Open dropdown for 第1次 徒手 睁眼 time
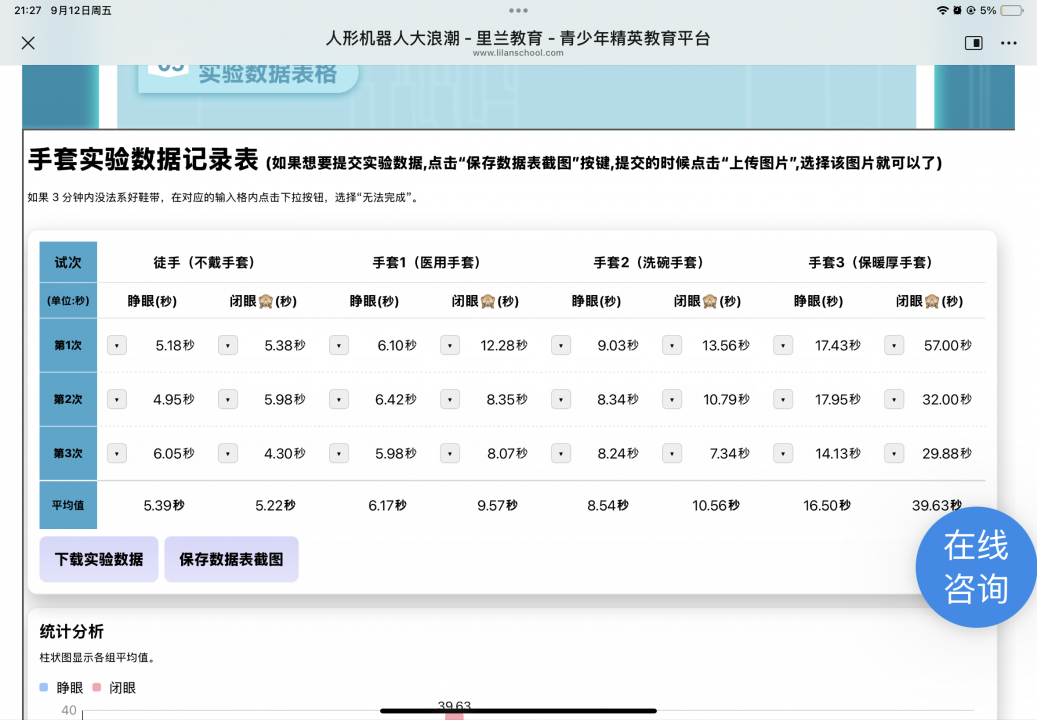Viewport: 1037px width, 720px height. point(117,345)
